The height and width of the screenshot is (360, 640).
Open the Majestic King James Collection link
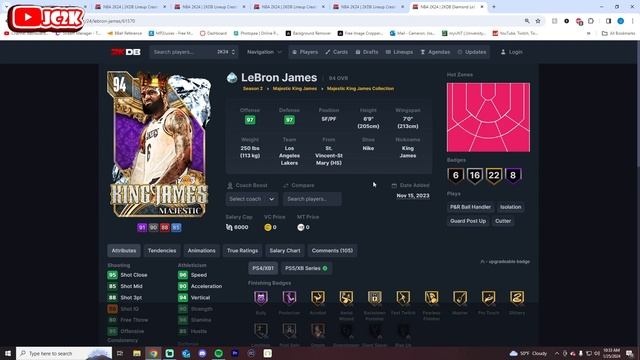point(360,89)
